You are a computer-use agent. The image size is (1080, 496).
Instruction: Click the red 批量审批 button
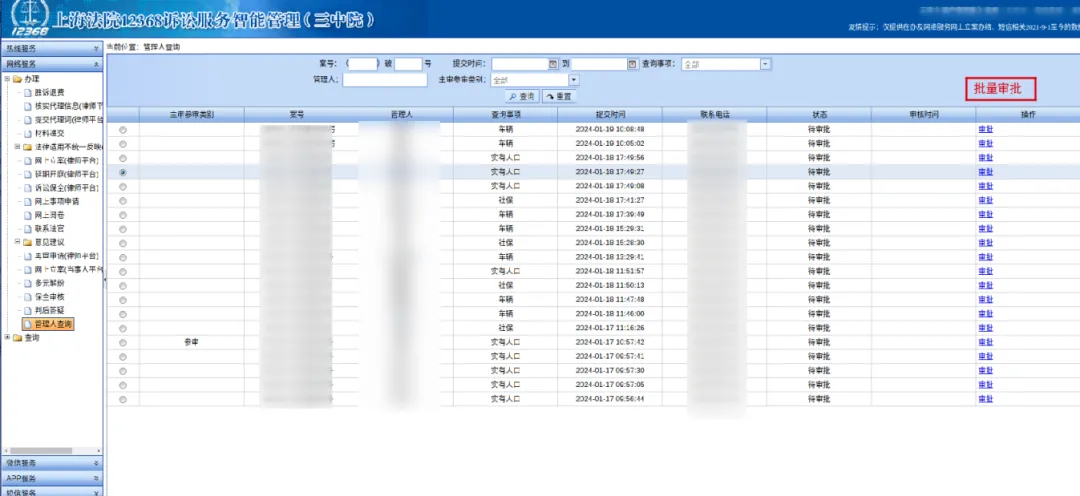click(x=1001, y=90)
